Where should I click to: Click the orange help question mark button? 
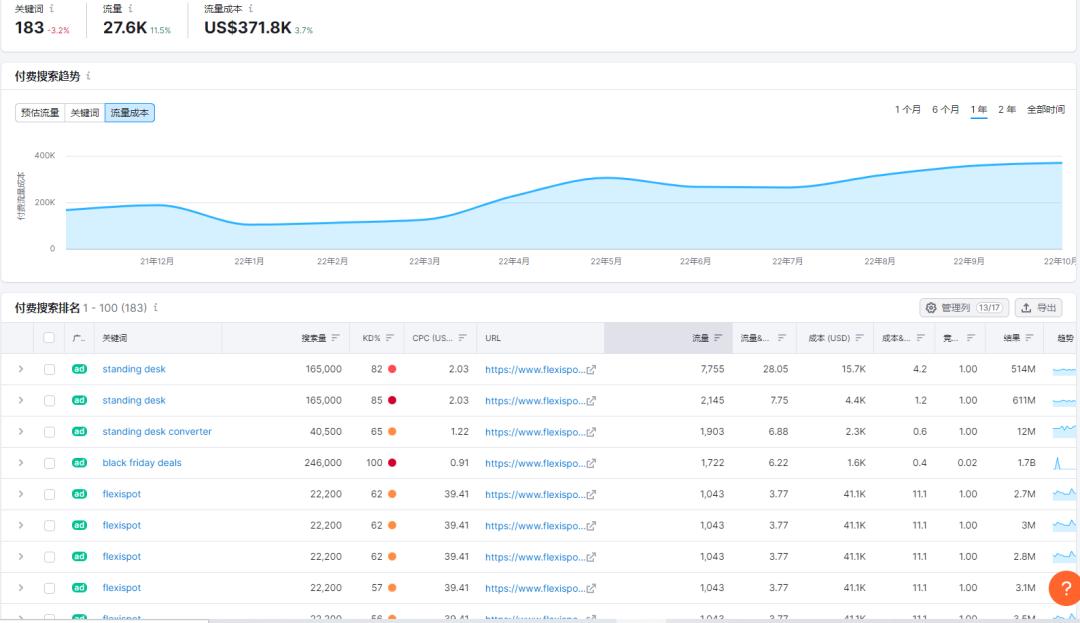(1064, 588)
